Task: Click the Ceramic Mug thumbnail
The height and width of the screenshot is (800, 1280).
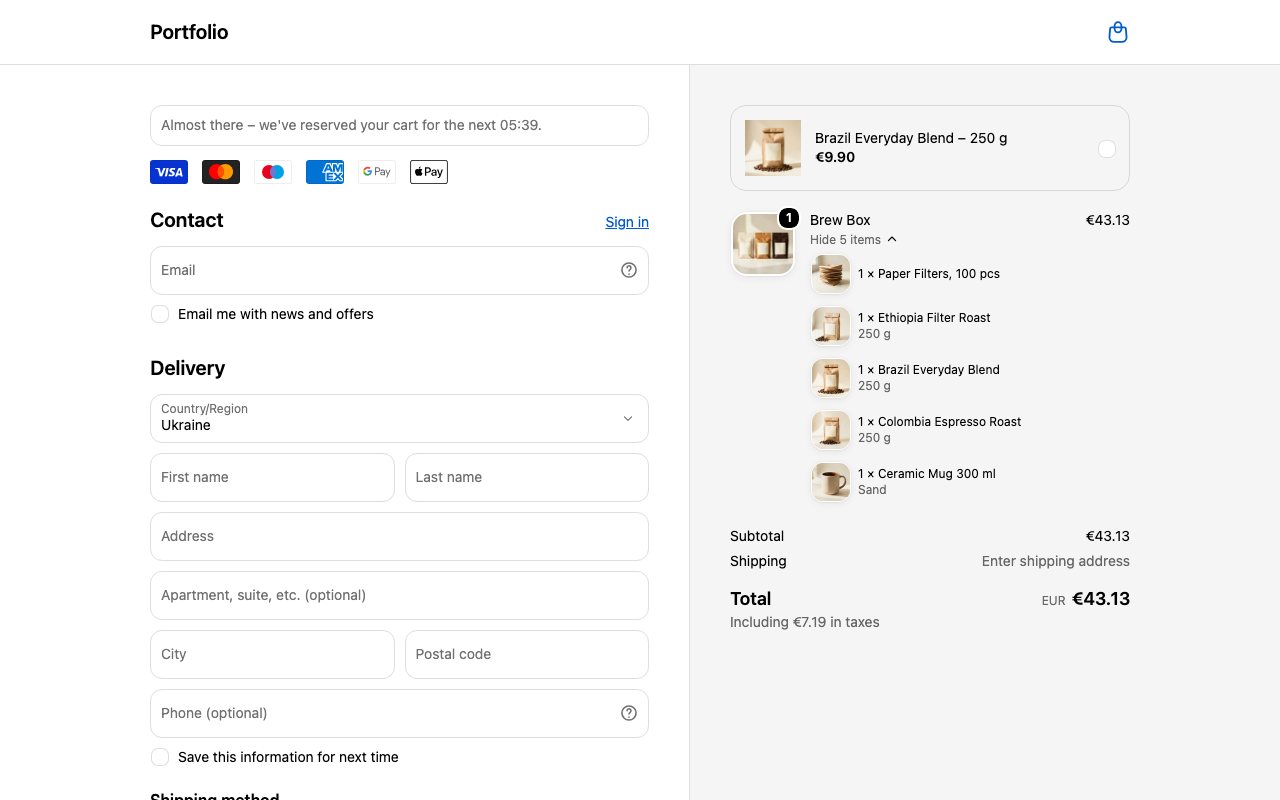Action: 831,482
